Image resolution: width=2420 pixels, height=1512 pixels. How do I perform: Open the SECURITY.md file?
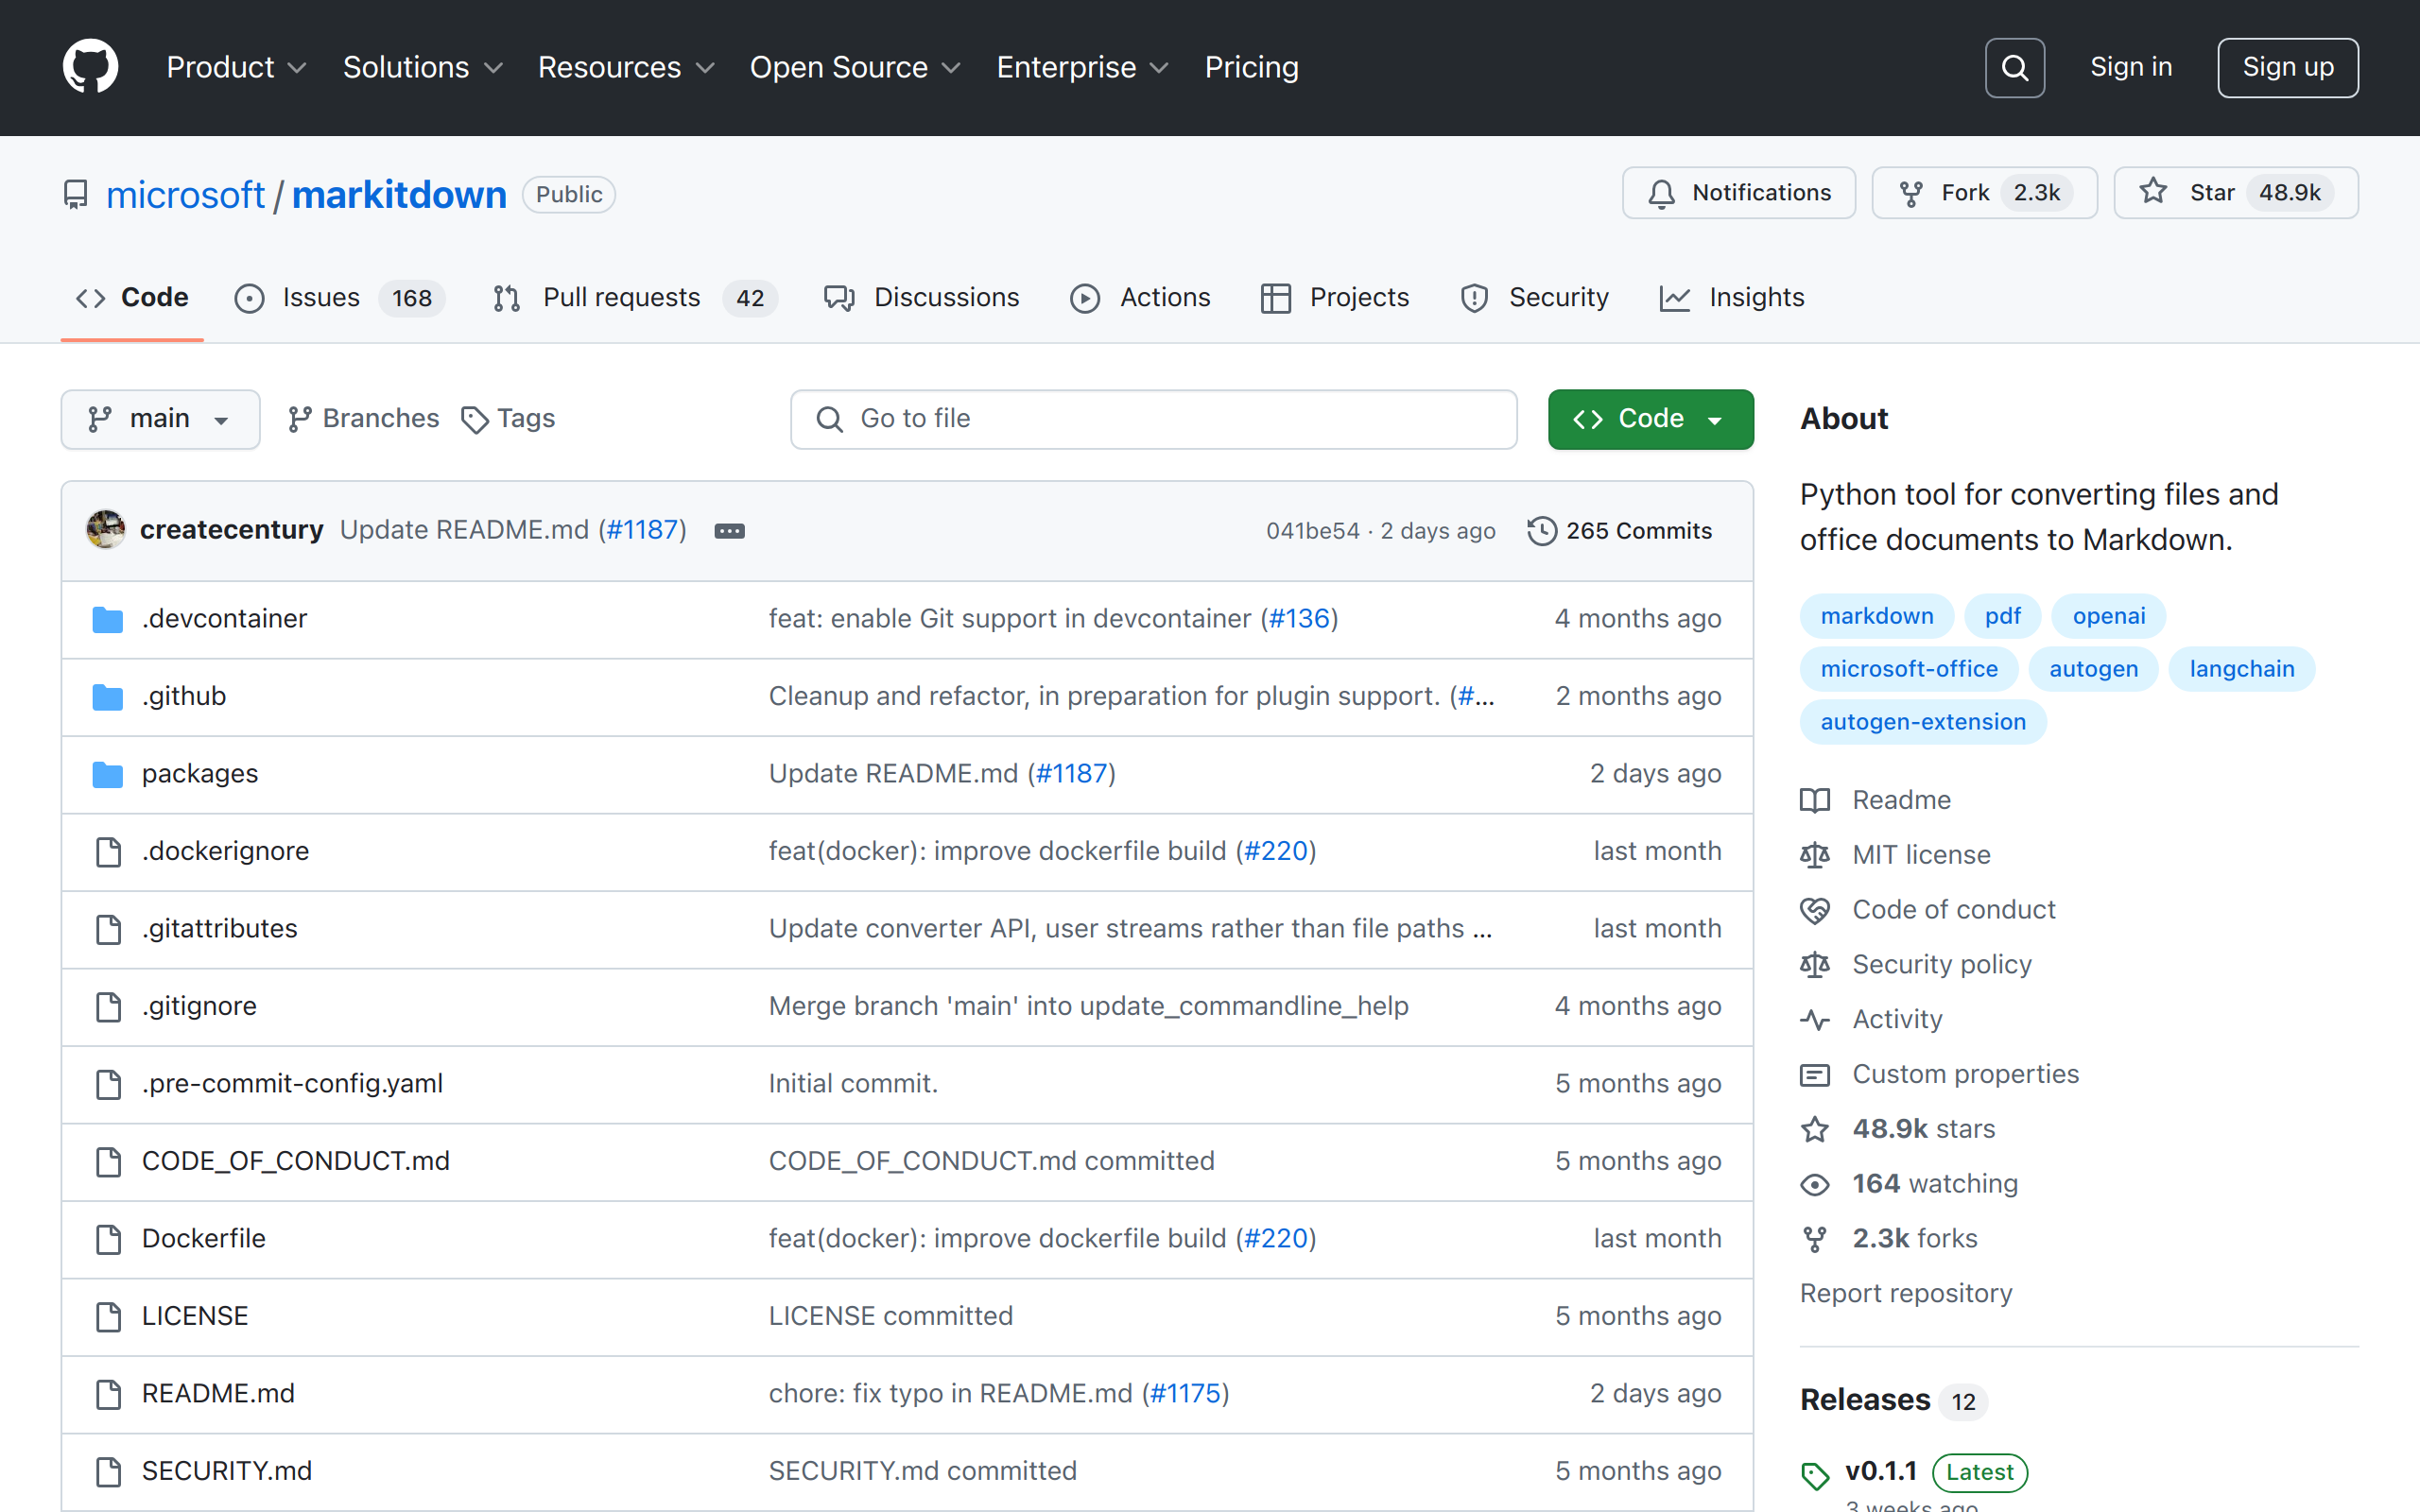click(x=227, y=1472)
